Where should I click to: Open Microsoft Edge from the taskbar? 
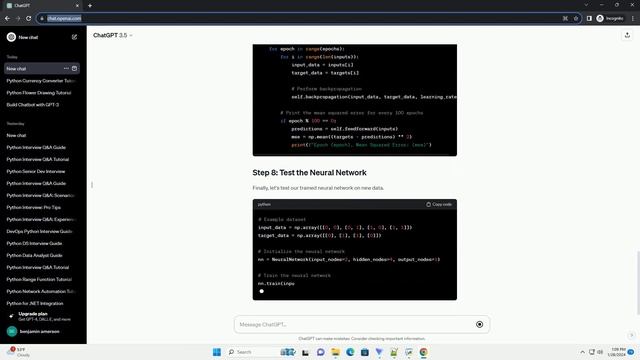click(350, 352)
